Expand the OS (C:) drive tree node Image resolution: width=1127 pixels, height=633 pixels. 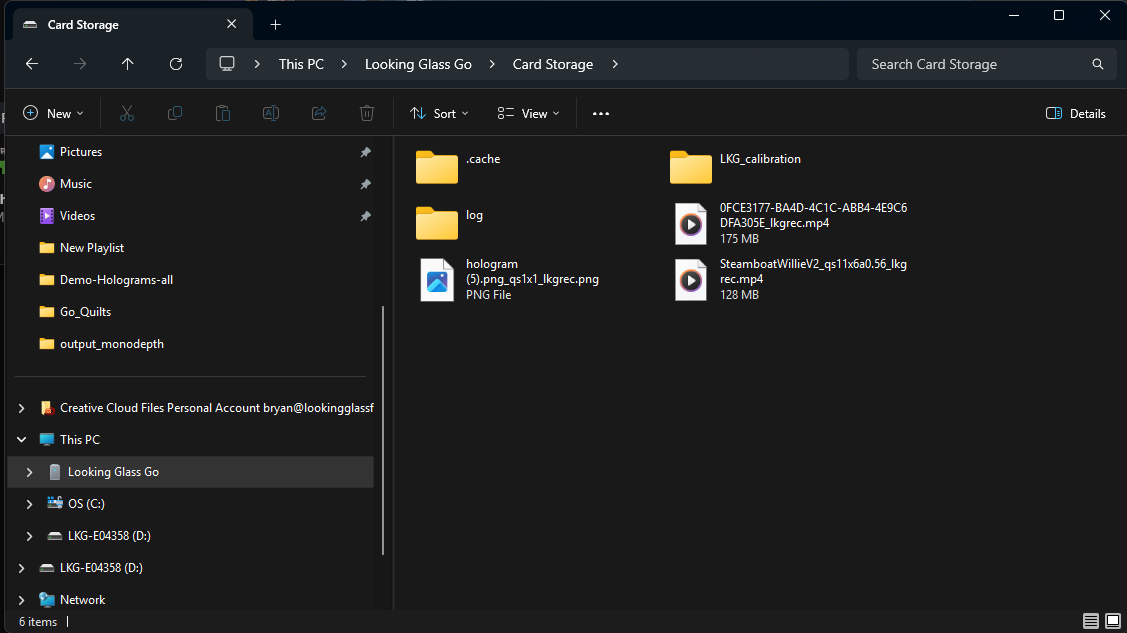click(30, 504)
